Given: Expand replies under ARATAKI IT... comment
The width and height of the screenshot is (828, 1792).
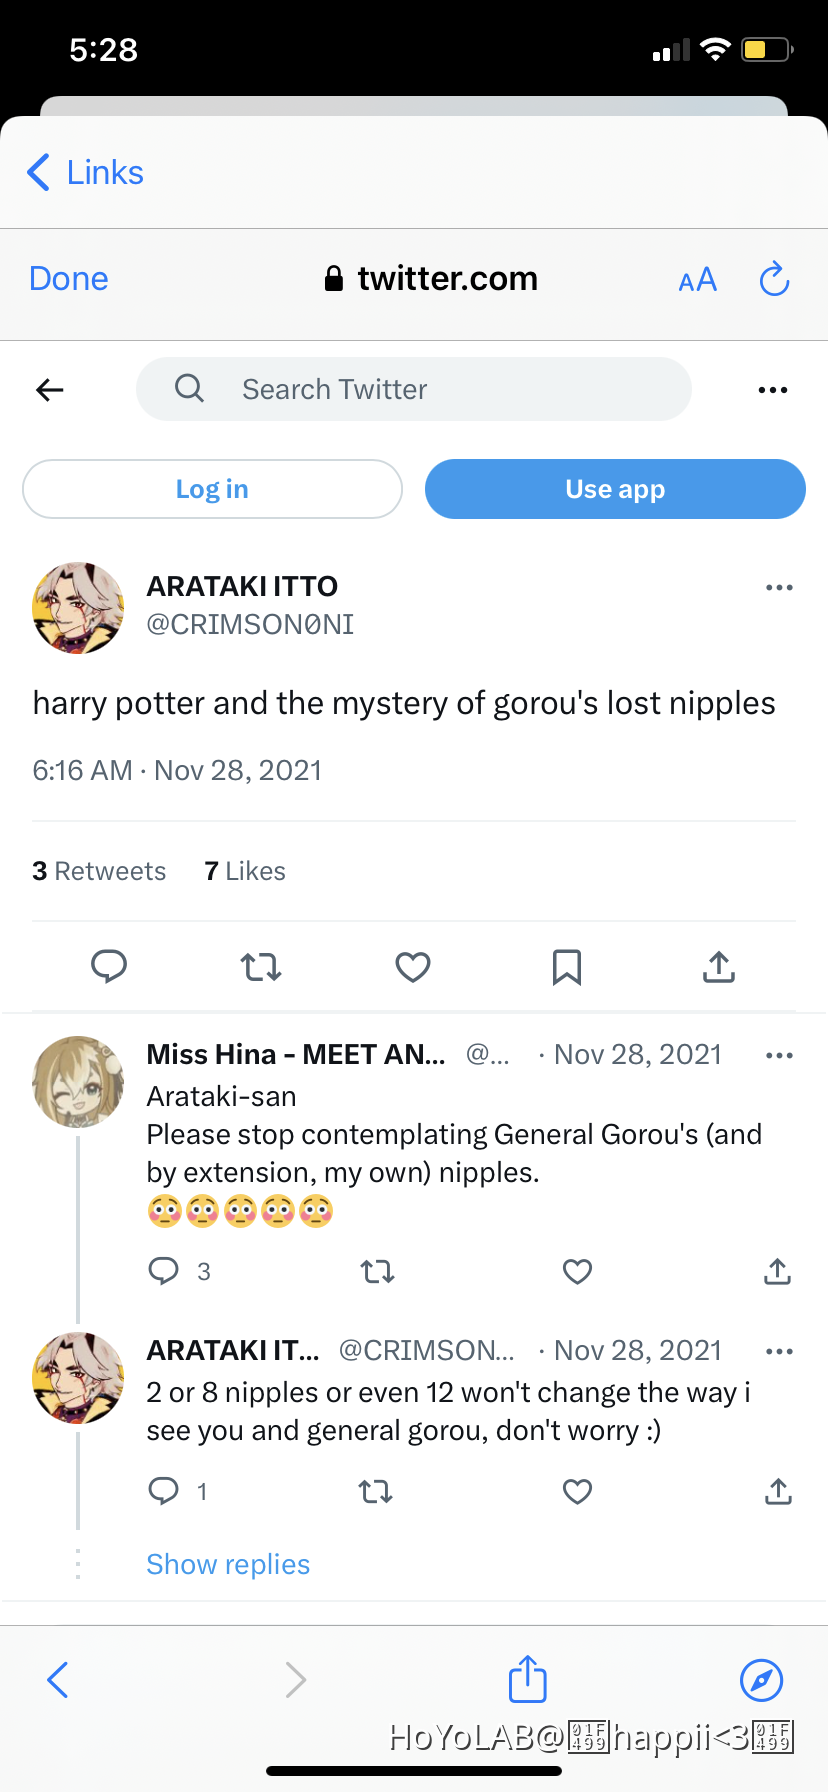Looking at the screenshot, I should pyautogui.click(x=228, y=1563).
